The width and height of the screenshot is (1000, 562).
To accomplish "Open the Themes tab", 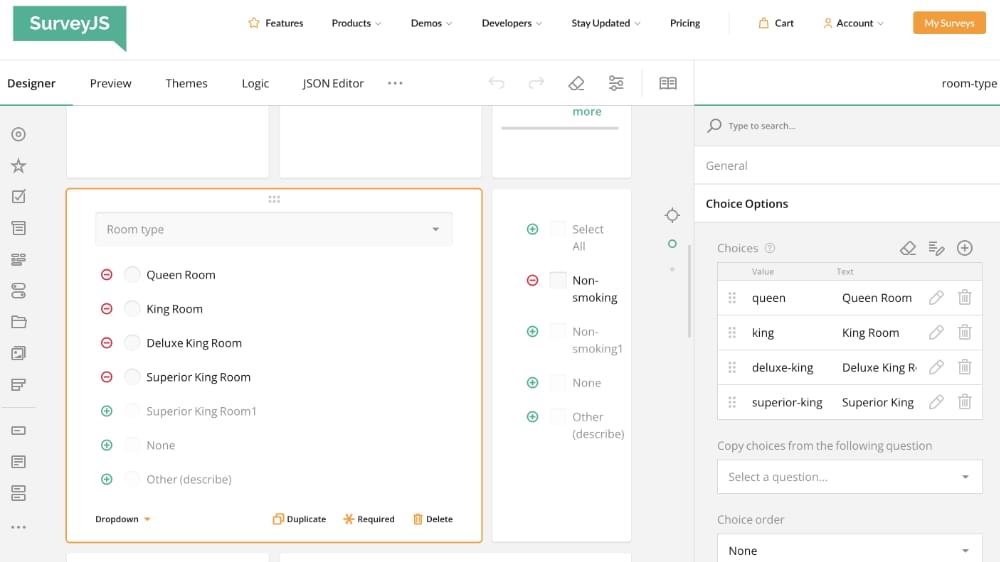I will tap(186, 83).
